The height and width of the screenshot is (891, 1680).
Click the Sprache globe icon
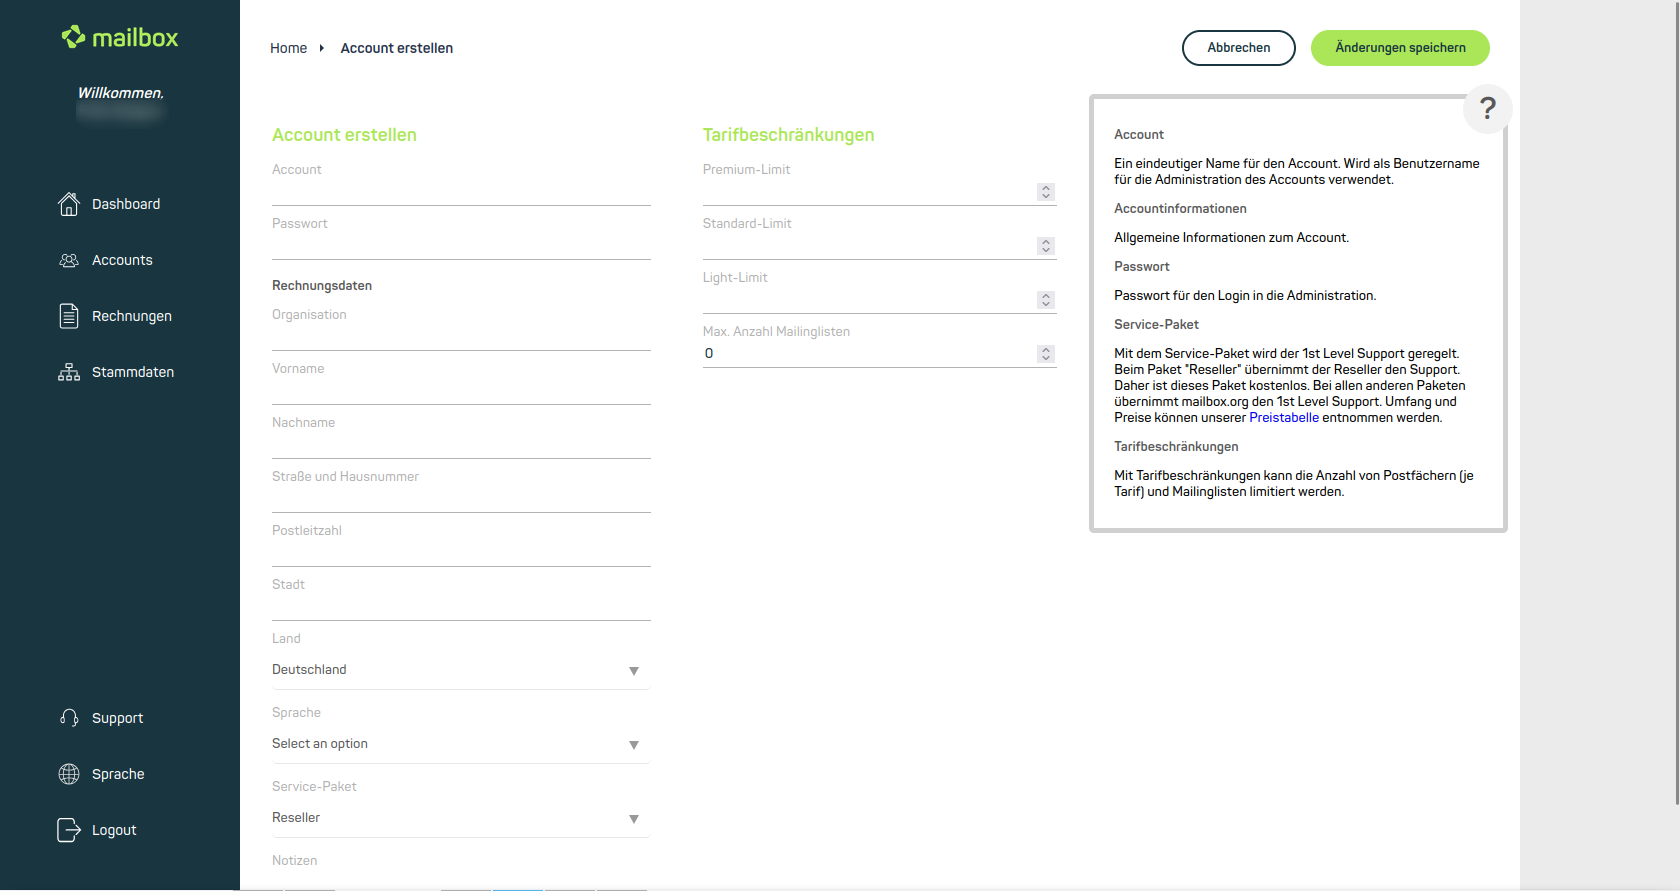pyautogui.click(x=69, y=774)
